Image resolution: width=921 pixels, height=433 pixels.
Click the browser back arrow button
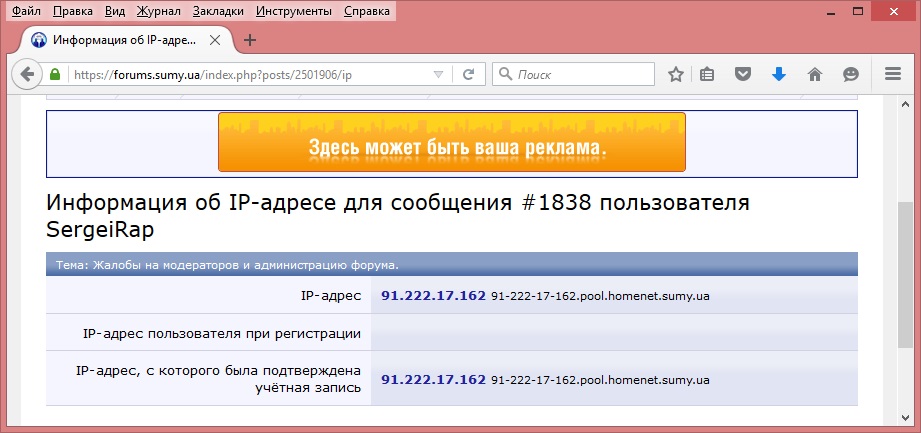coord(27,74)
